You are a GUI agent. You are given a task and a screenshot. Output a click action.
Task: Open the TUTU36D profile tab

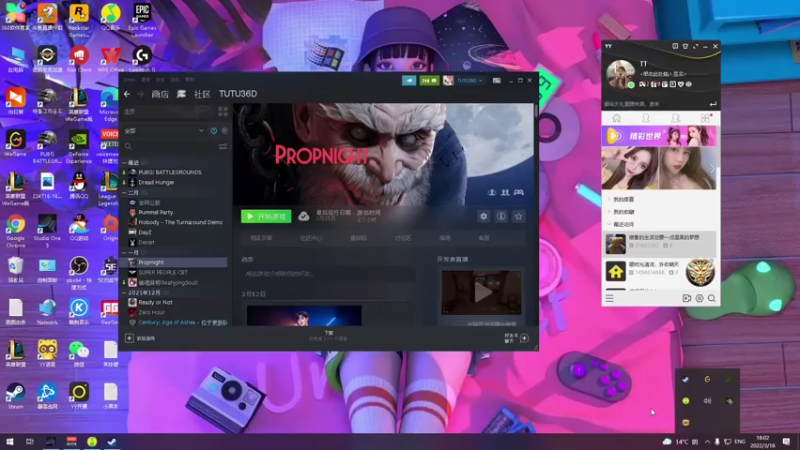238,94
